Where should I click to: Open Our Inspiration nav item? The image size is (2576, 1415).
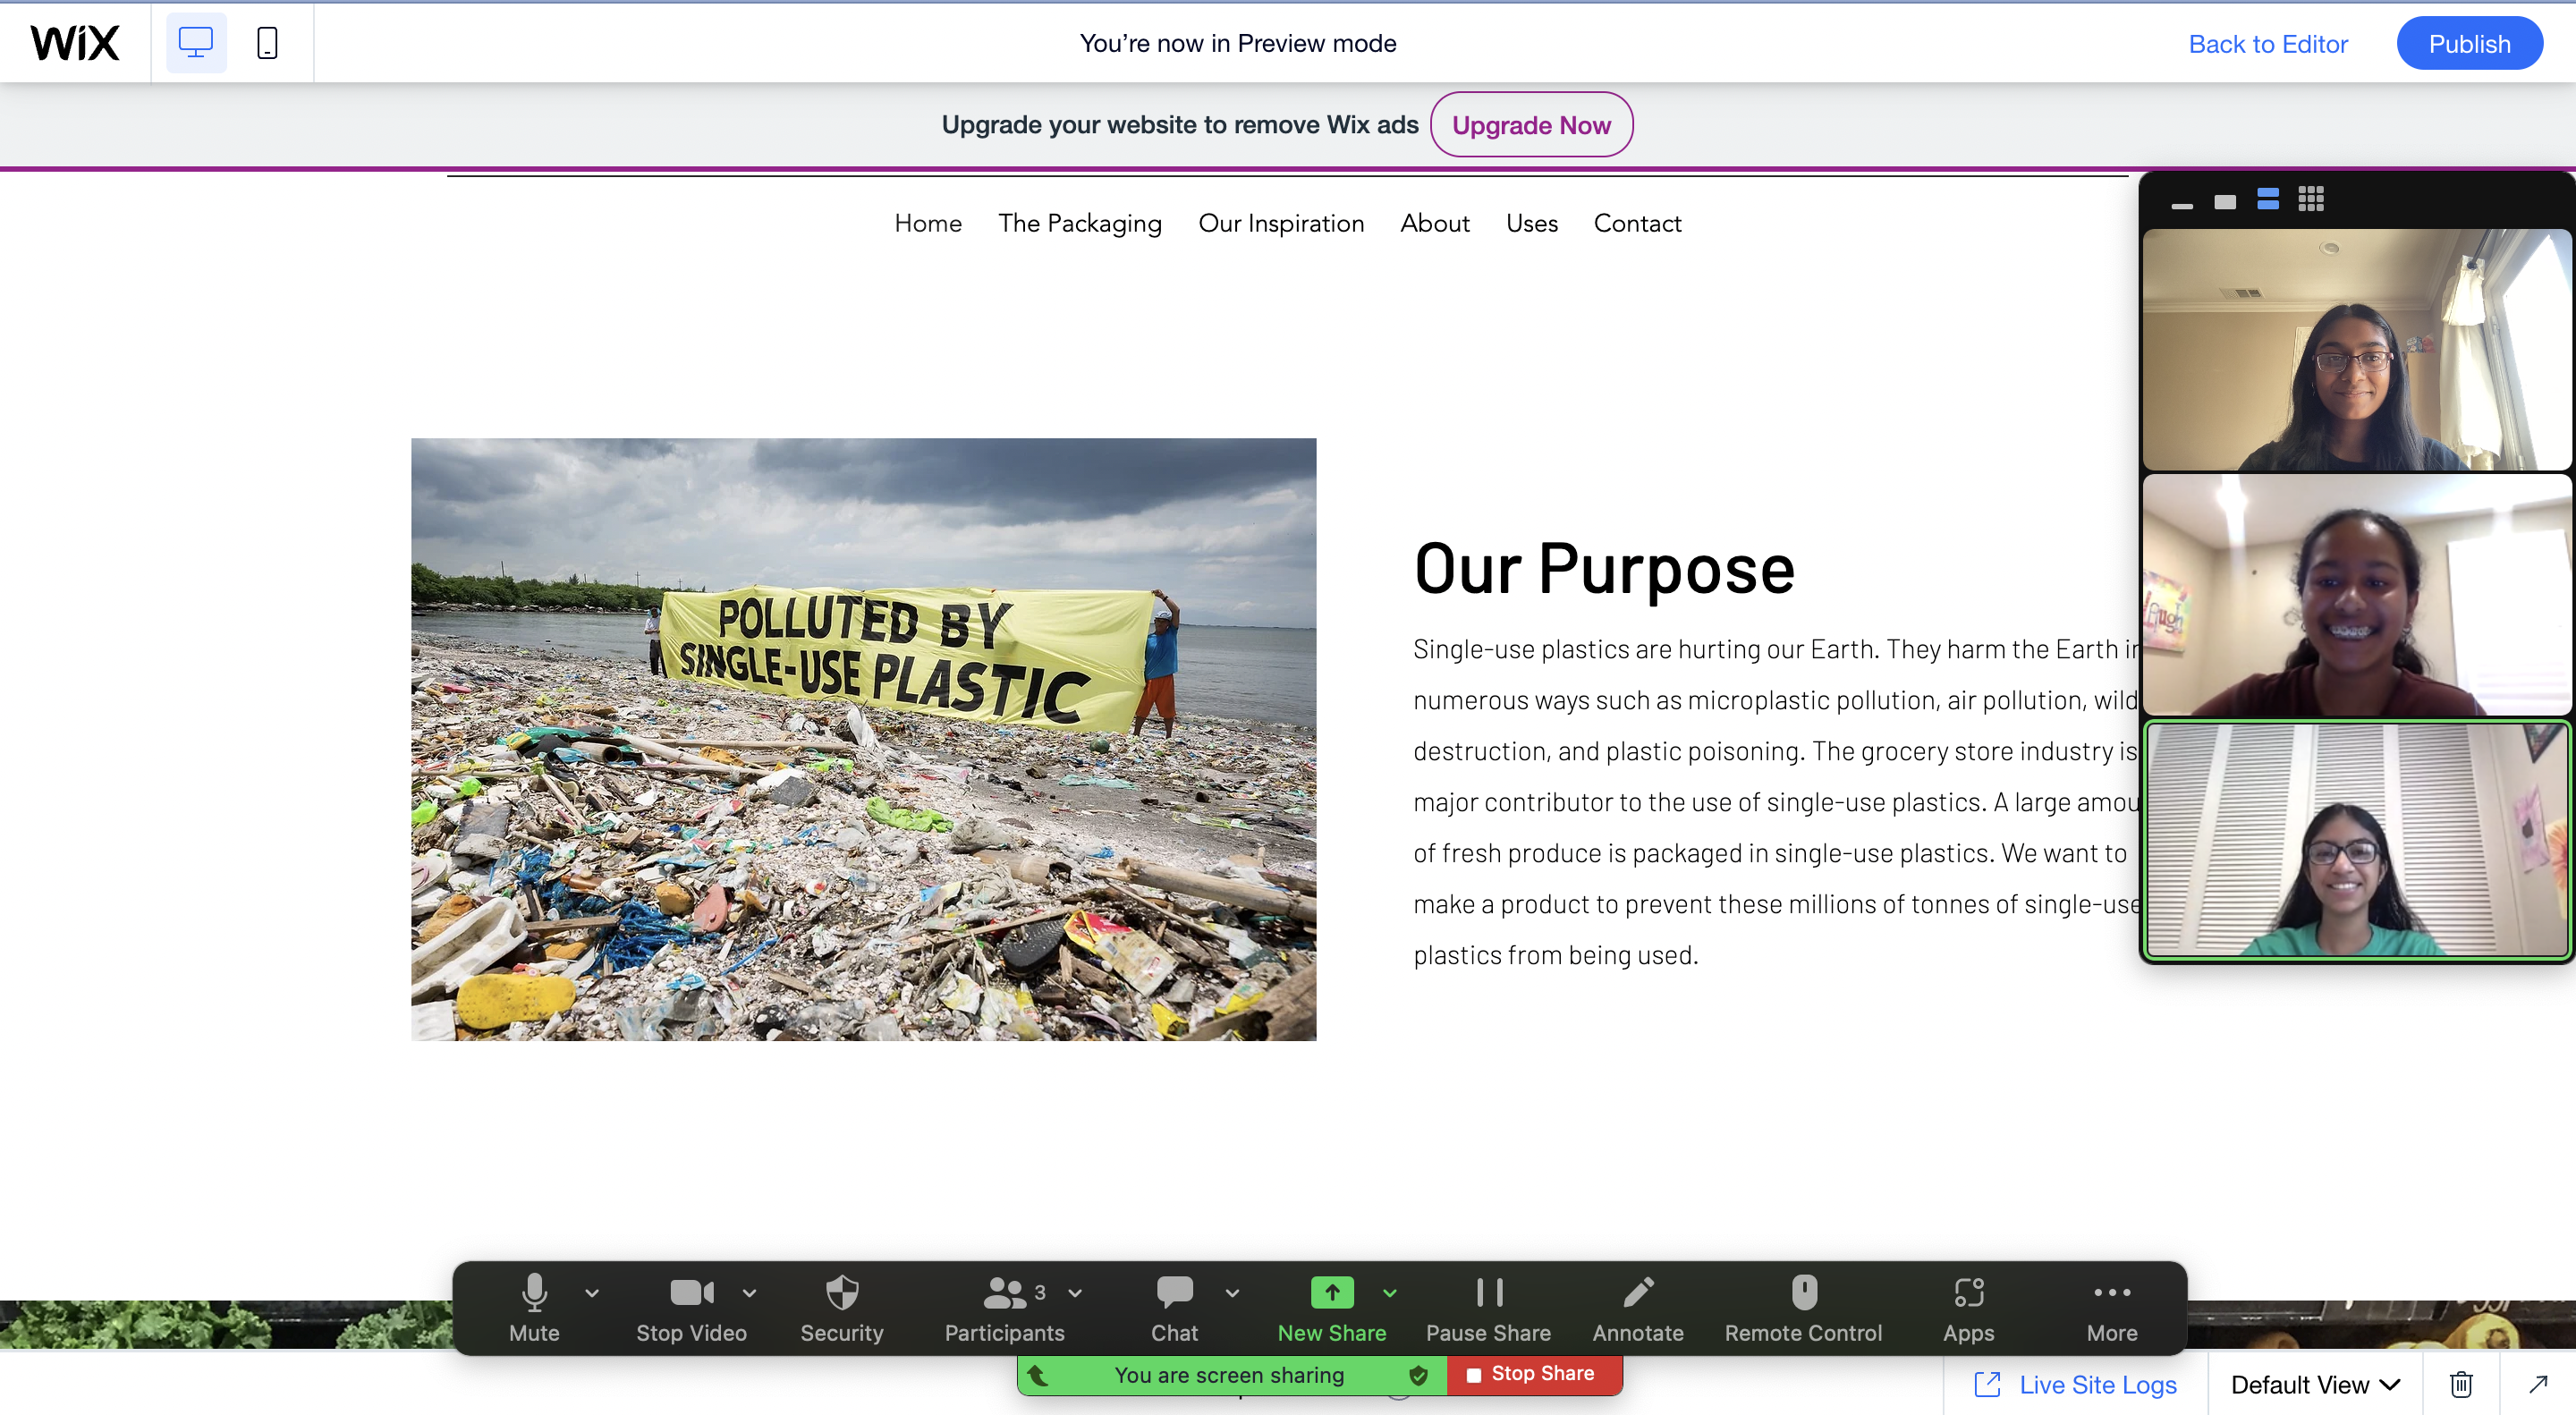click(x=1281, y=223)
